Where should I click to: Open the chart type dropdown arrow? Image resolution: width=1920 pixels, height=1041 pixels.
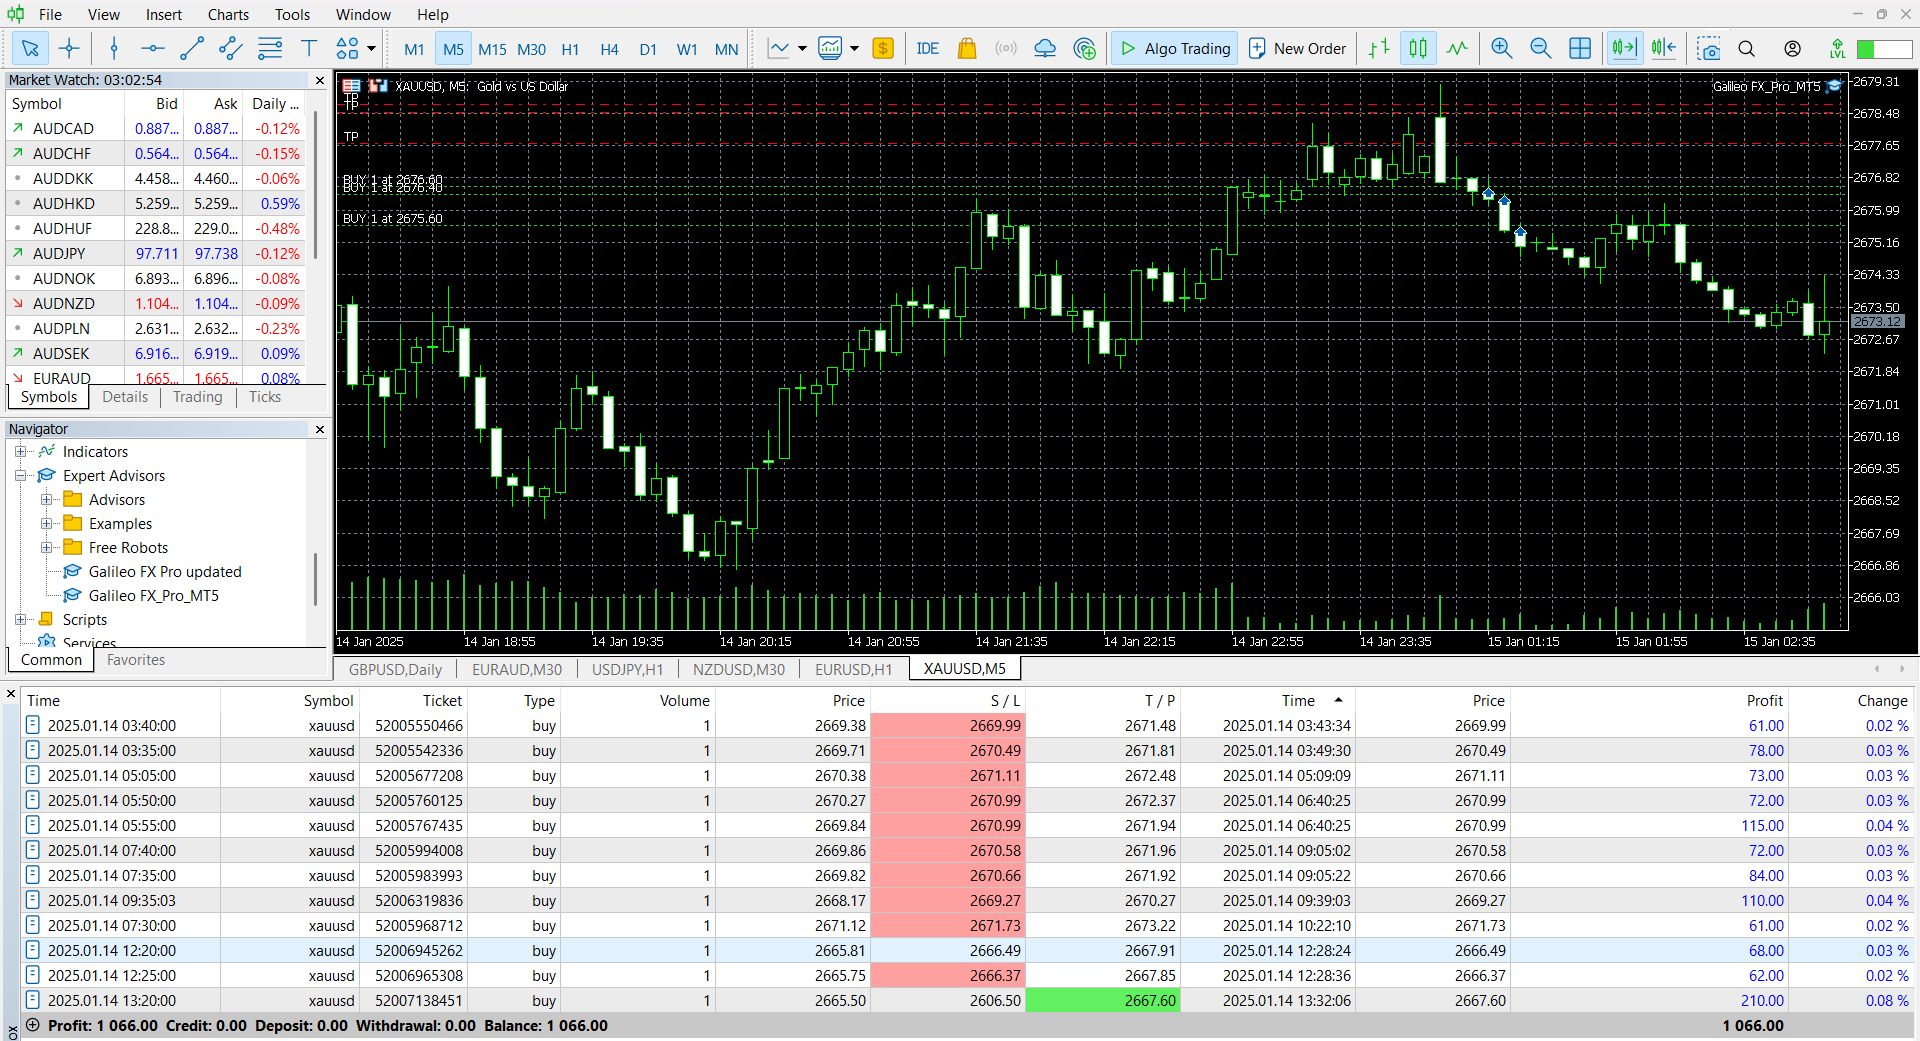tap(802, 48)
